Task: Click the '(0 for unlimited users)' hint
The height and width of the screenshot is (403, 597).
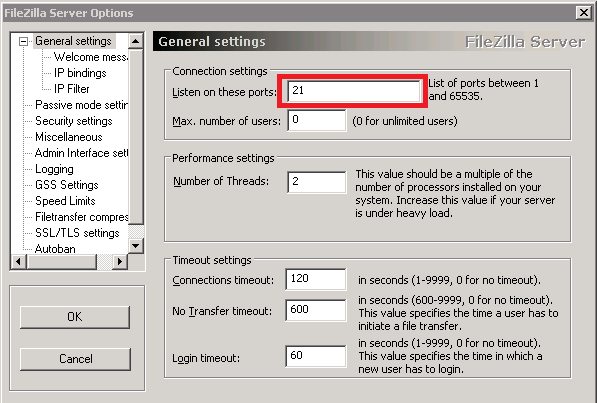Action: [x=405, y=121]
